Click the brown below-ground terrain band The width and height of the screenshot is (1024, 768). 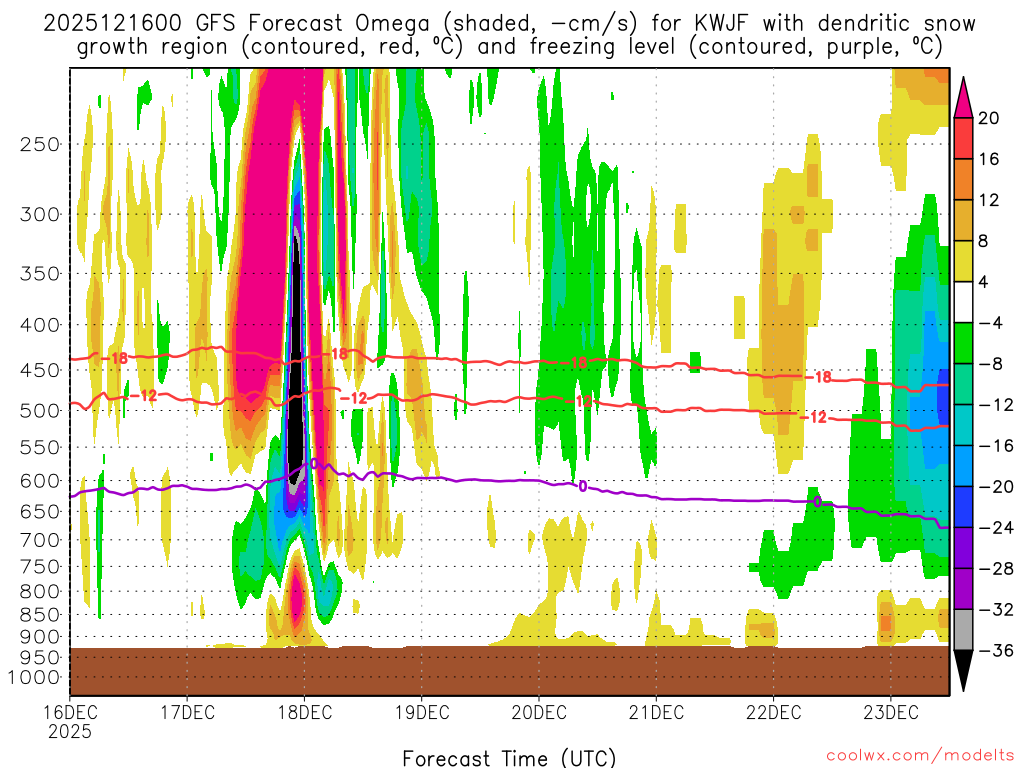tap(509, 671)
